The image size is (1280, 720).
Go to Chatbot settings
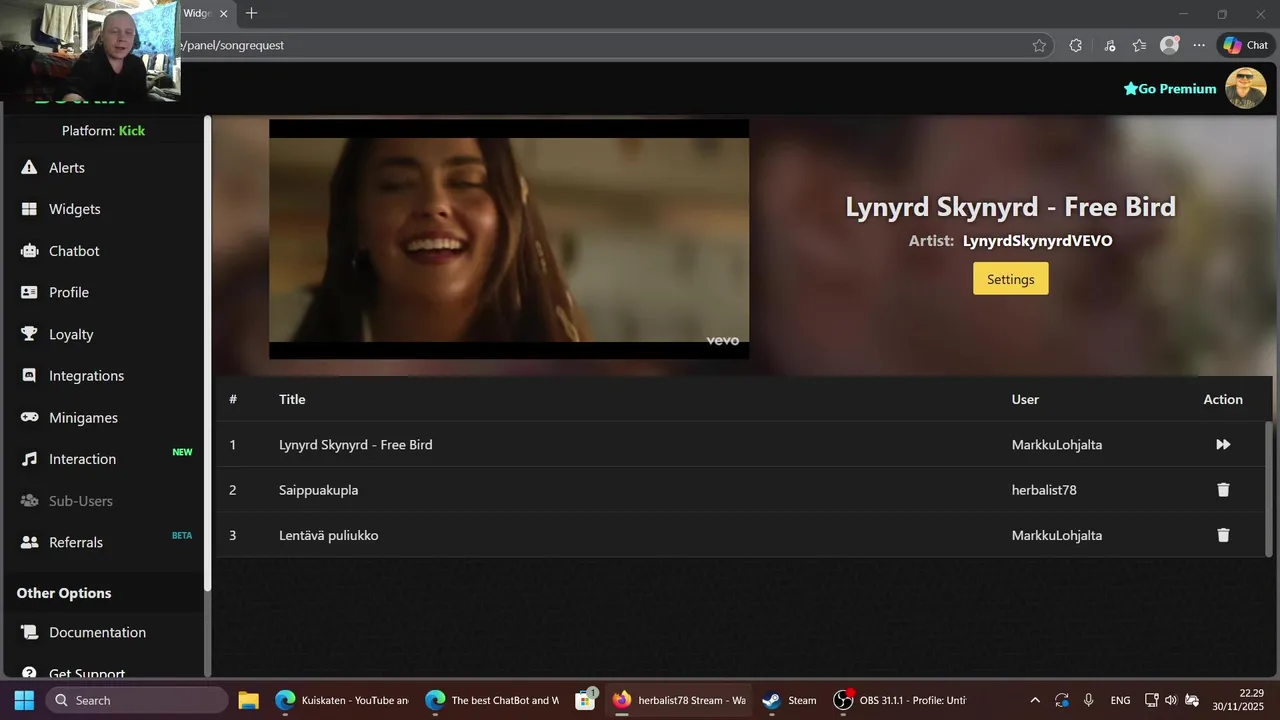click(74, 251)
